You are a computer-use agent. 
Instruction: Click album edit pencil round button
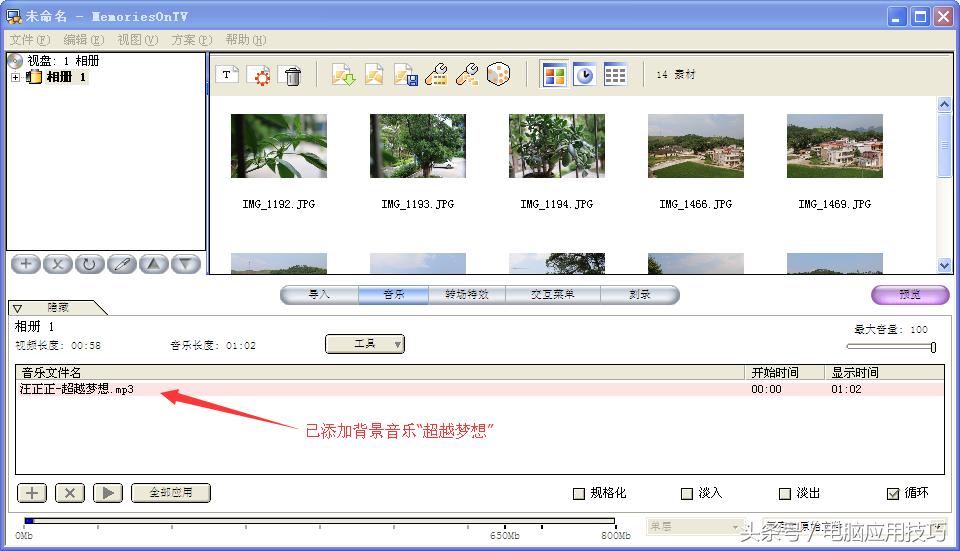click(122, 264)
